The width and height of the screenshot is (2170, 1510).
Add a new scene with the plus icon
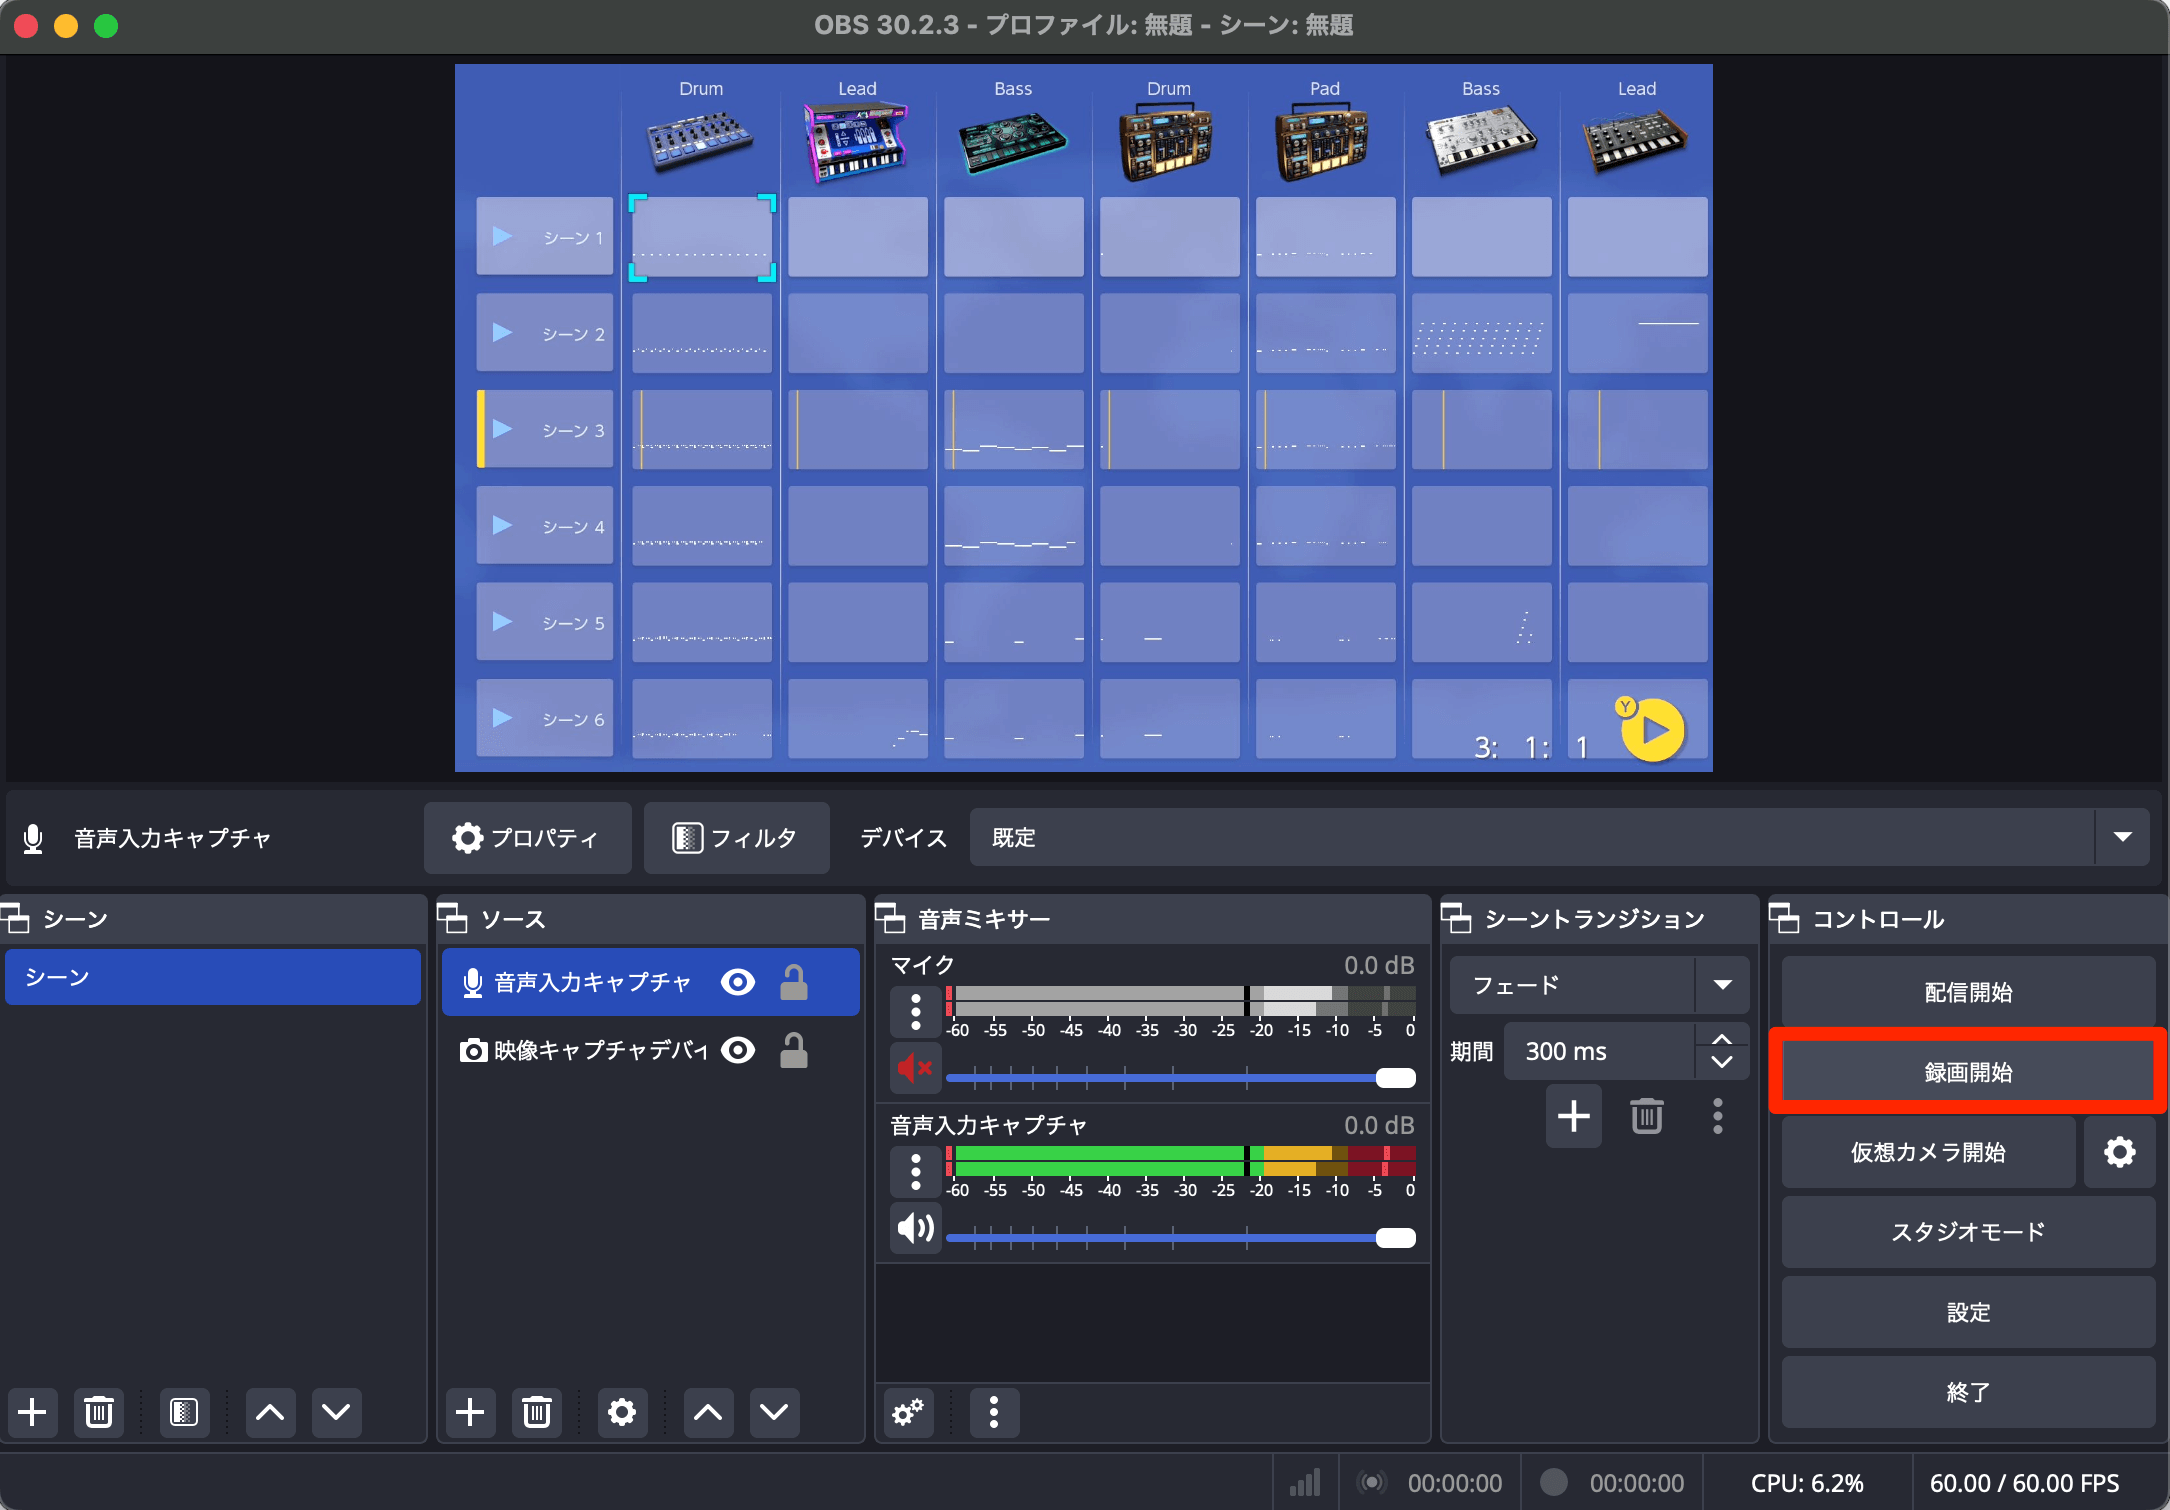pyautogui.click(x=32, y=1412)
